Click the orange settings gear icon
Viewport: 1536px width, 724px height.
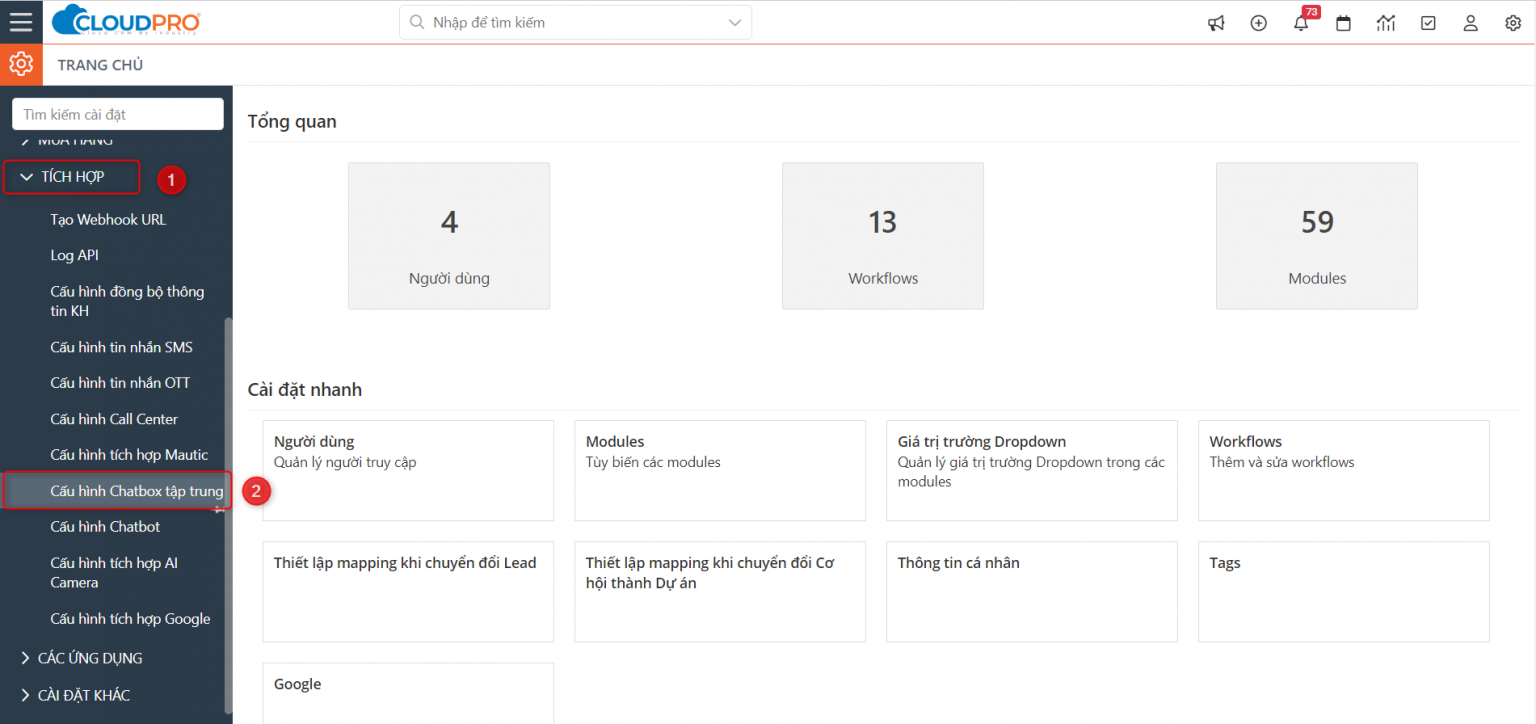pos(21,64)
